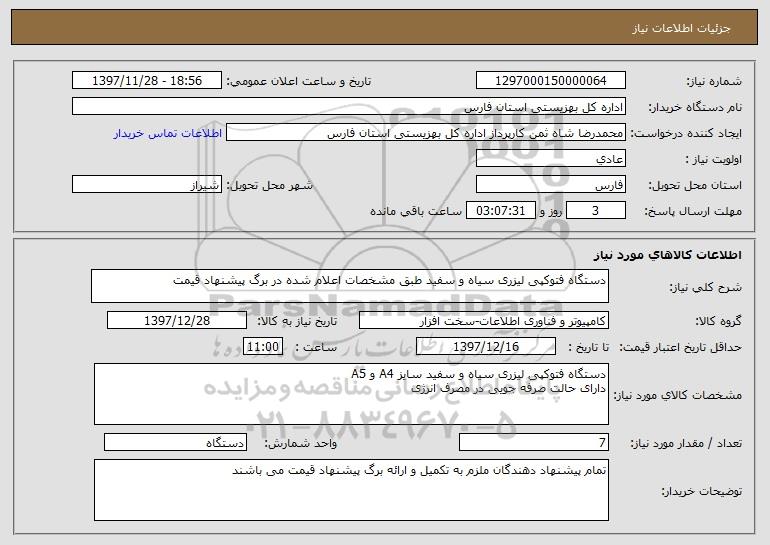This screenshot has height=545, width=770.
Task: Click the price validity date field 1397/12/16
Action: pyautogui.click(x=486, y=347)
